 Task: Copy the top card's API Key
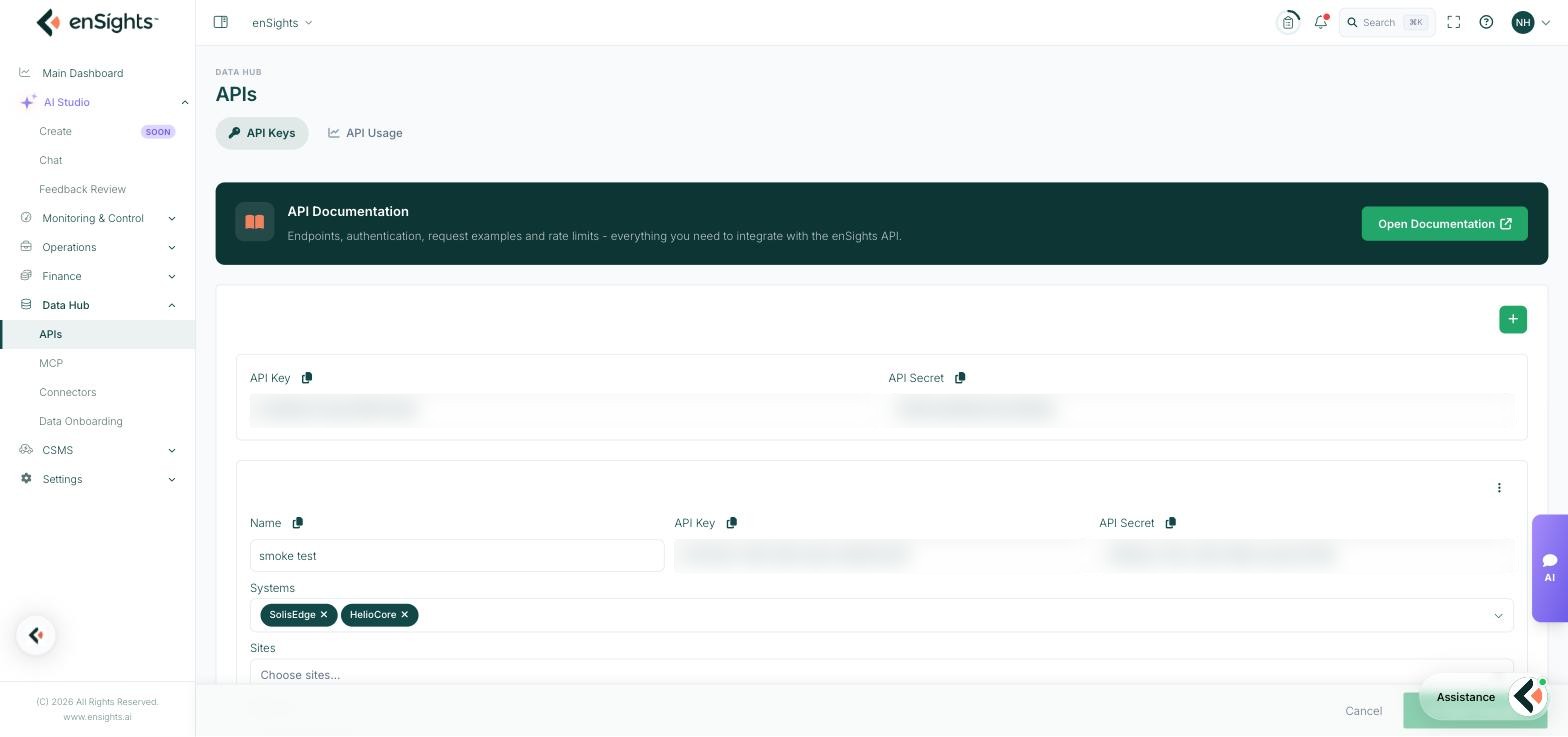pyautogui.click(x=307, y=378)
